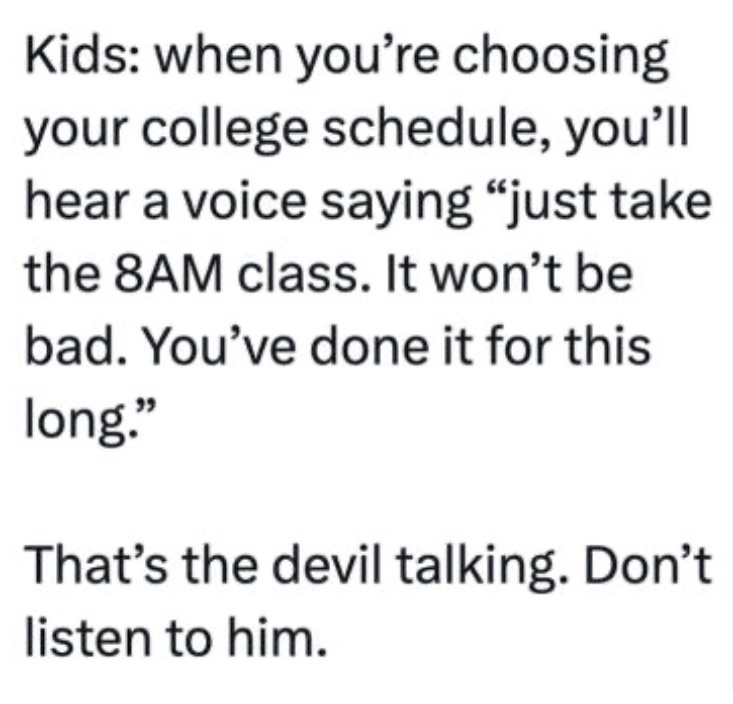This screenshot has width=733, height=704.
Task: Click the word "talking"
Action: coord(452,567)
